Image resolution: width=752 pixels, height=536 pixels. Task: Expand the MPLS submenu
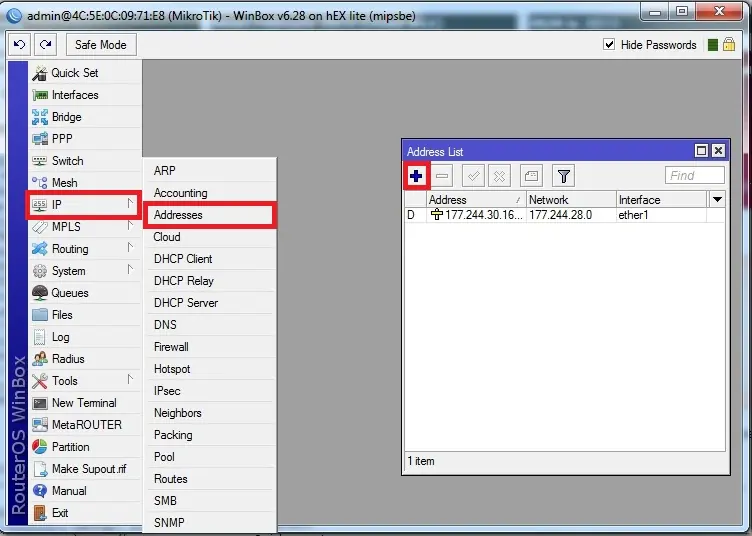pyautogui.click(x=85, y=227)
